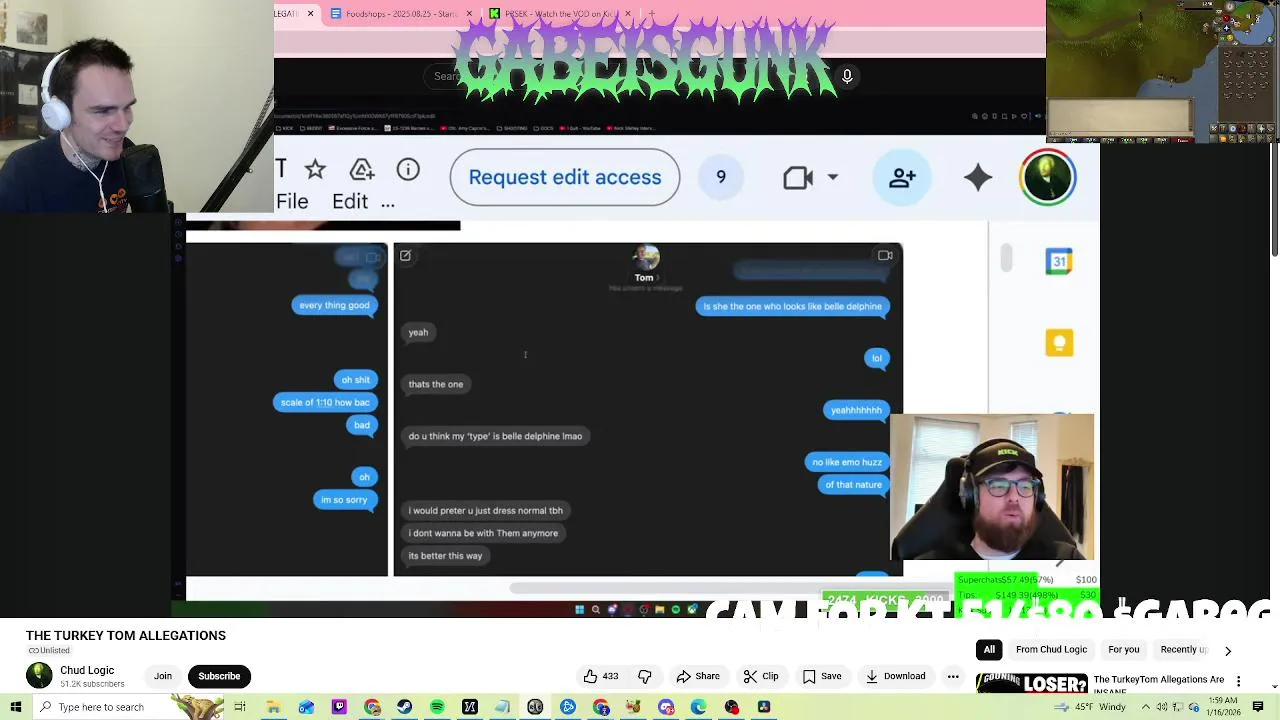This screenshot has width=1280, height=720.
Task: Subscribe to Chud Logic
Action: point(219,676)
